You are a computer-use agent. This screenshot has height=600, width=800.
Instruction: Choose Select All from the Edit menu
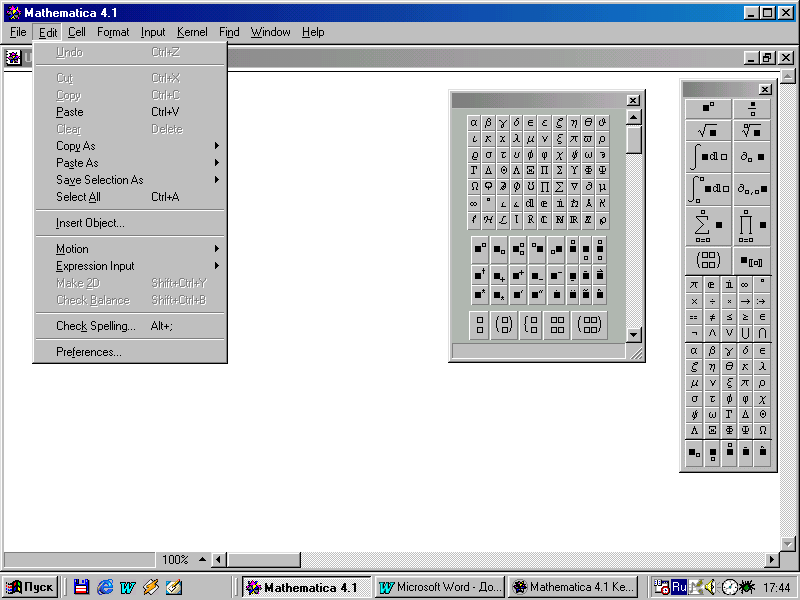coord(130,197)
